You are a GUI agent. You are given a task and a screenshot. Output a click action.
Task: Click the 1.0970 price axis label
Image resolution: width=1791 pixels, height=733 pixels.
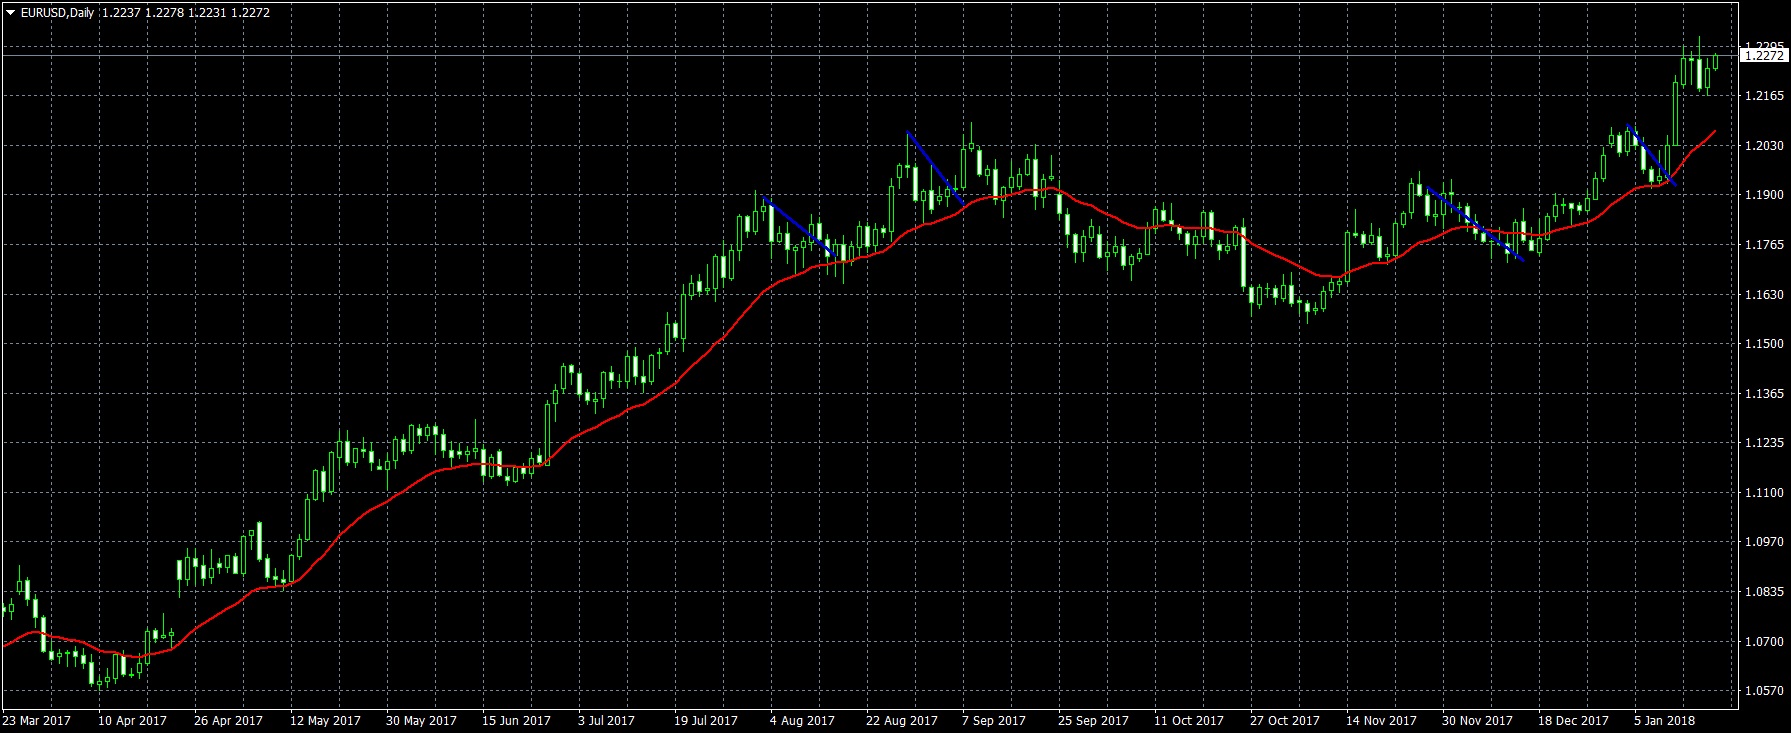1764,542
